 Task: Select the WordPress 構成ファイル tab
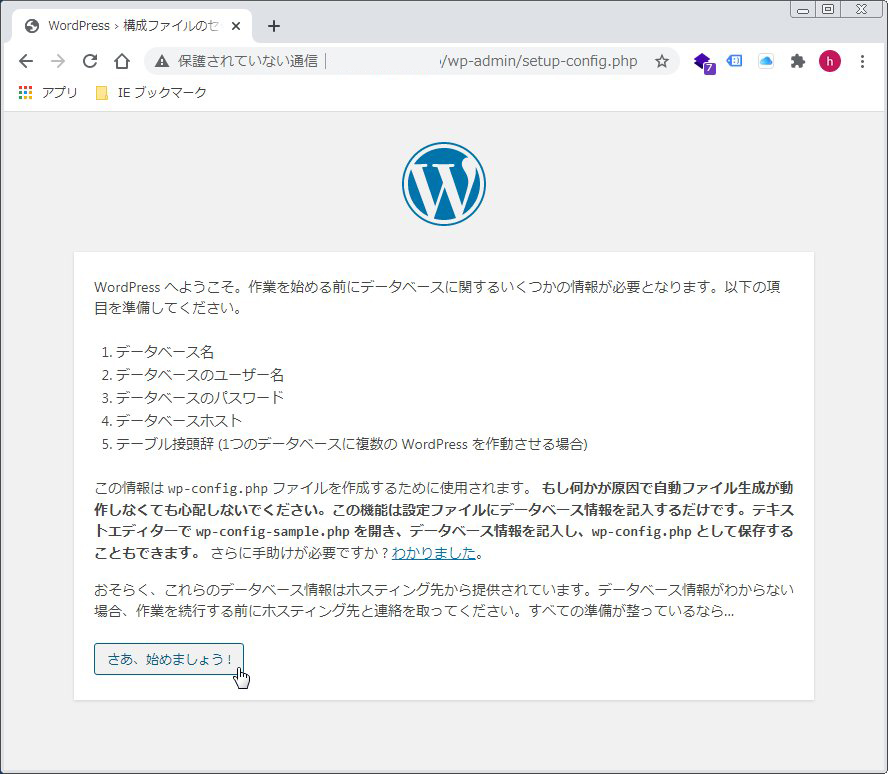coord(134,26)
